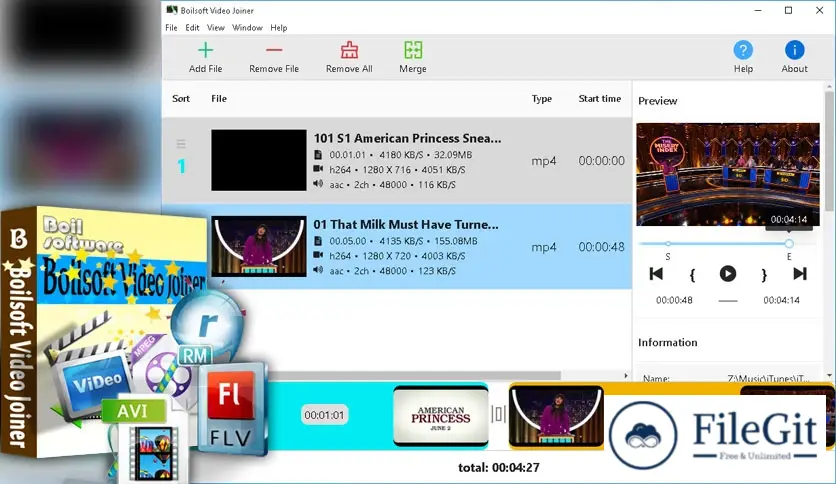Open the File menu
The image size is (836, 484).
pos(171,28)
